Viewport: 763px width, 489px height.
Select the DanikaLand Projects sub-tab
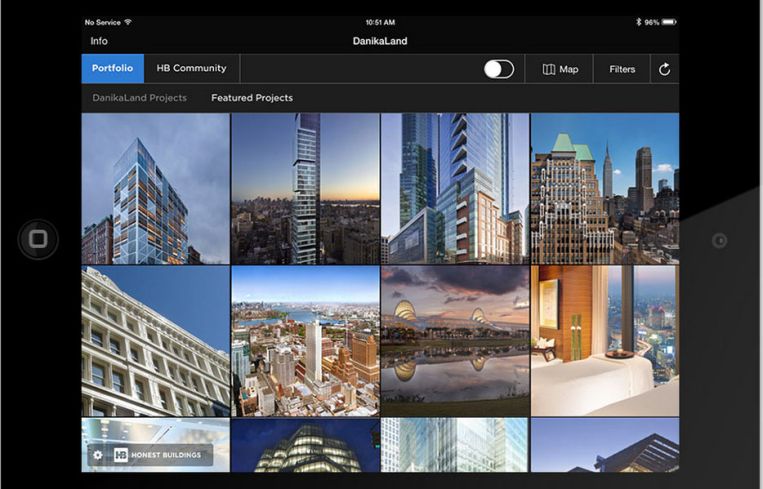[x=139, y=98]
